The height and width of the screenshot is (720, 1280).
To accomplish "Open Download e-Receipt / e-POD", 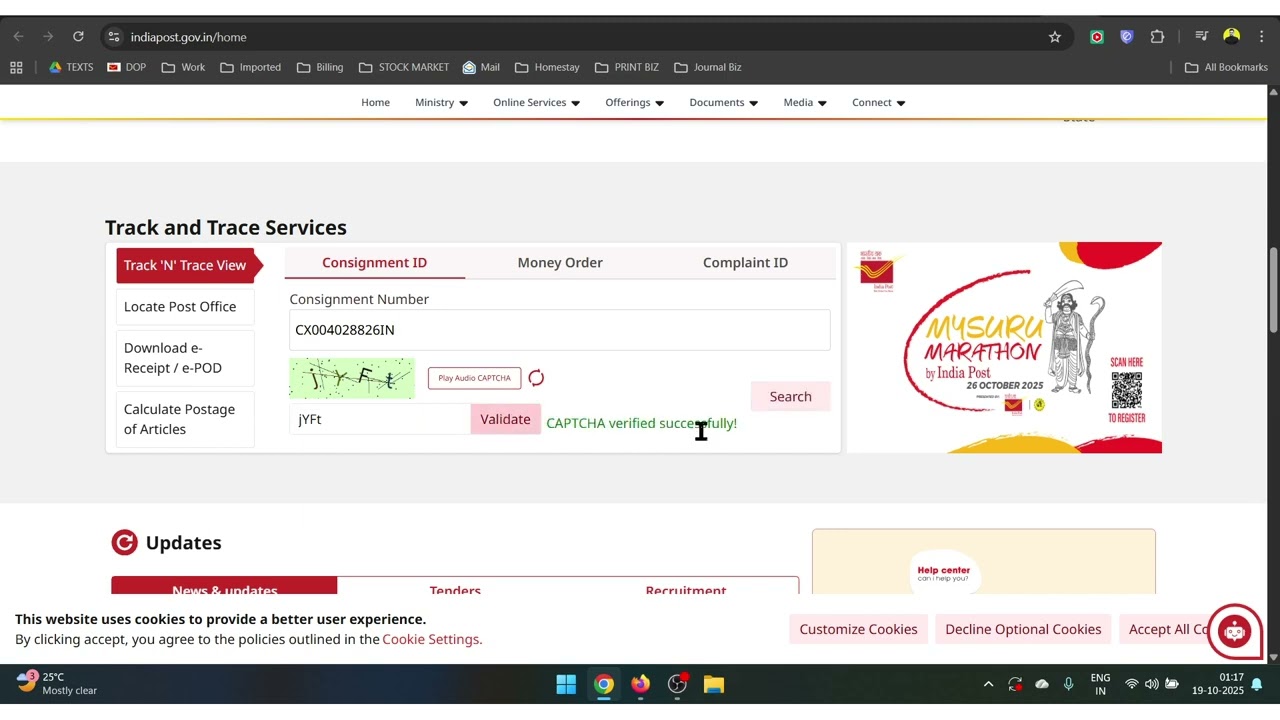I will click(185, 358).
